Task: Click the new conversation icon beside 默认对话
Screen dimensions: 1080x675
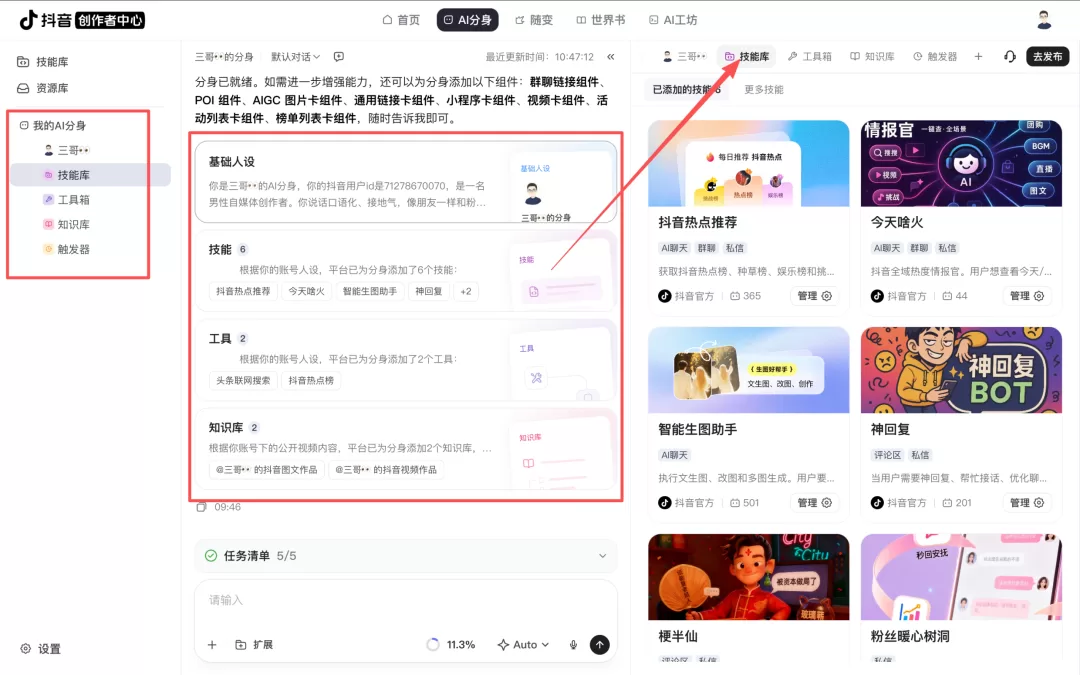Action: (x=339, y=56)
